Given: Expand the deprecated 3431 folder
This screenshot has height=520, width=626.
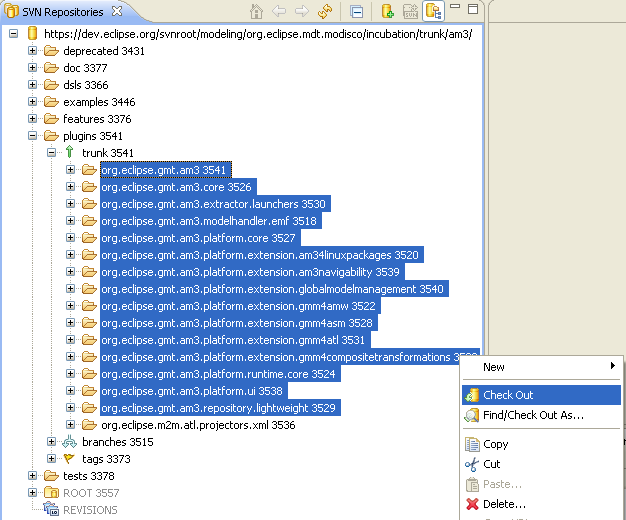Looking at the screenshot, I should (x=33, y=51).
